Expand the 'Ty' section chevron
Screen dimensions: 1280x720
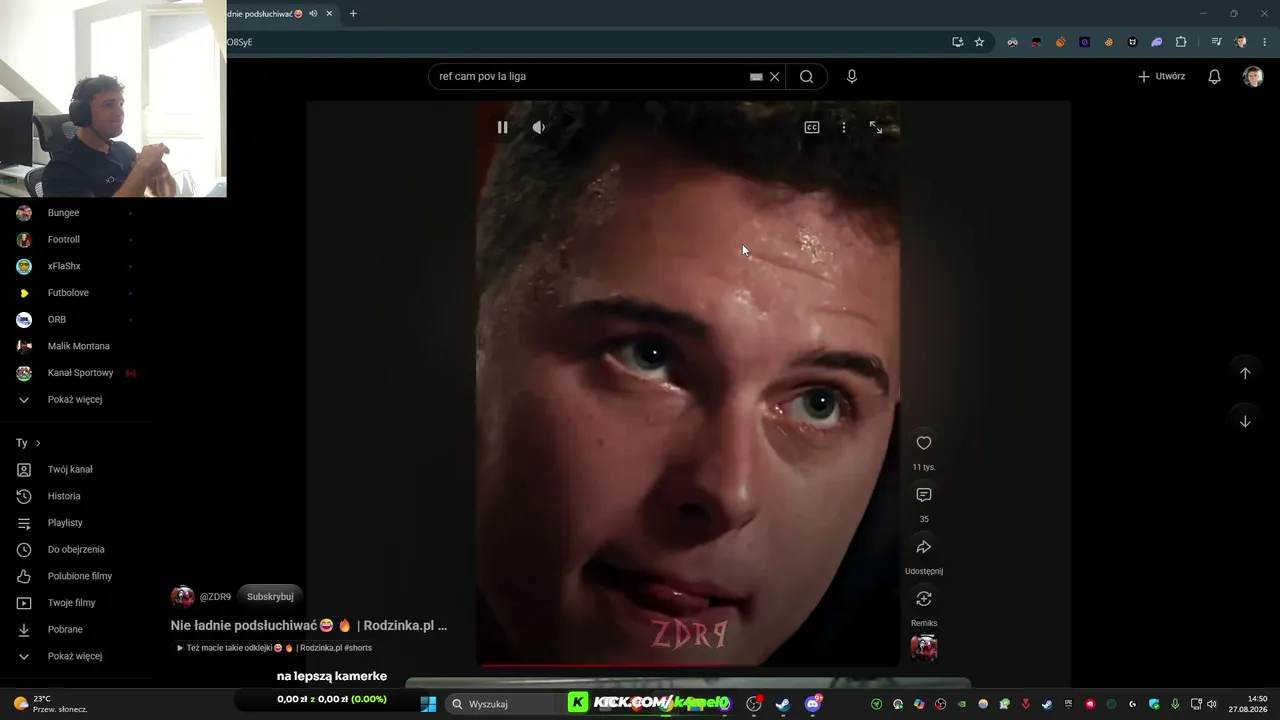[38, 443]
